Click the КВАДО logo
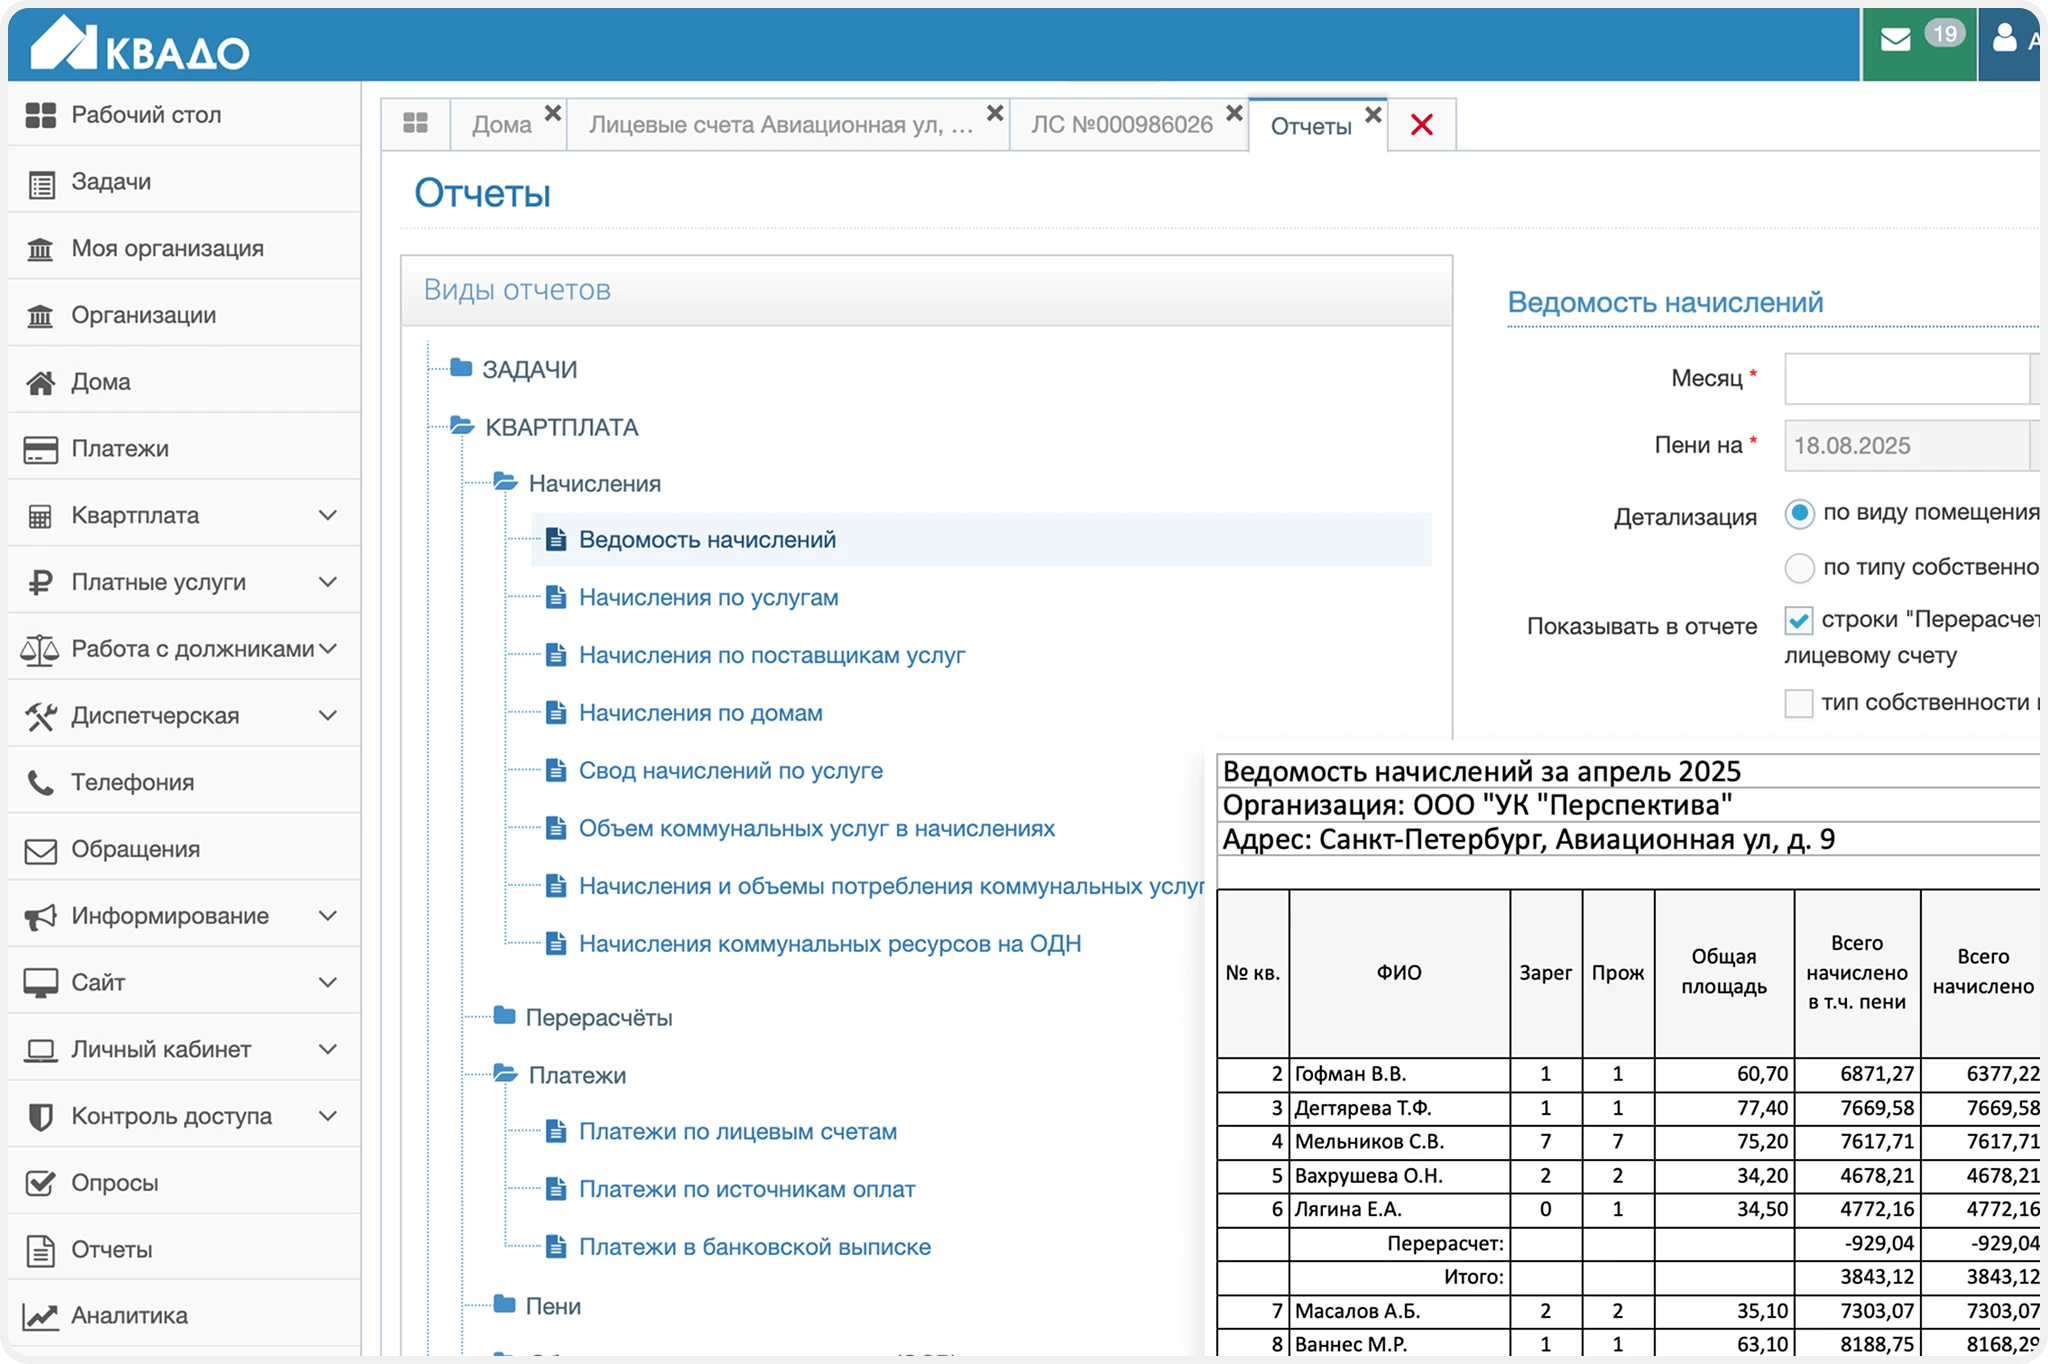 tap(140, 44)
